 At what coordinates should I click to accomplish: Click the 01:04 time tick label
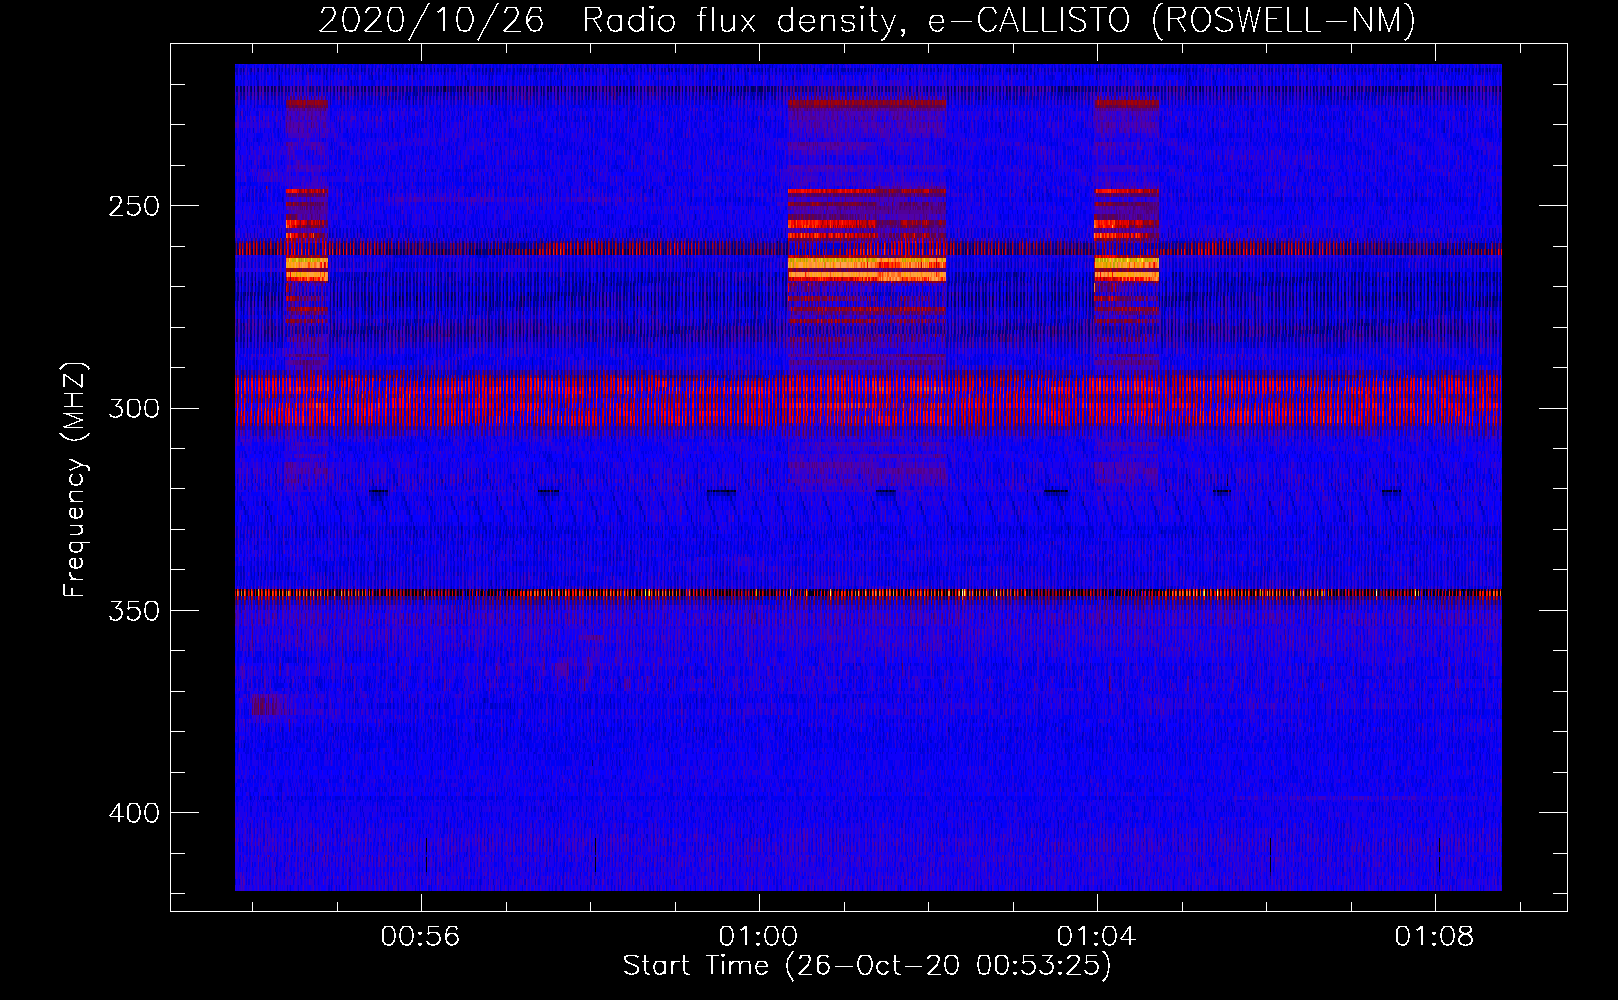1097,936
